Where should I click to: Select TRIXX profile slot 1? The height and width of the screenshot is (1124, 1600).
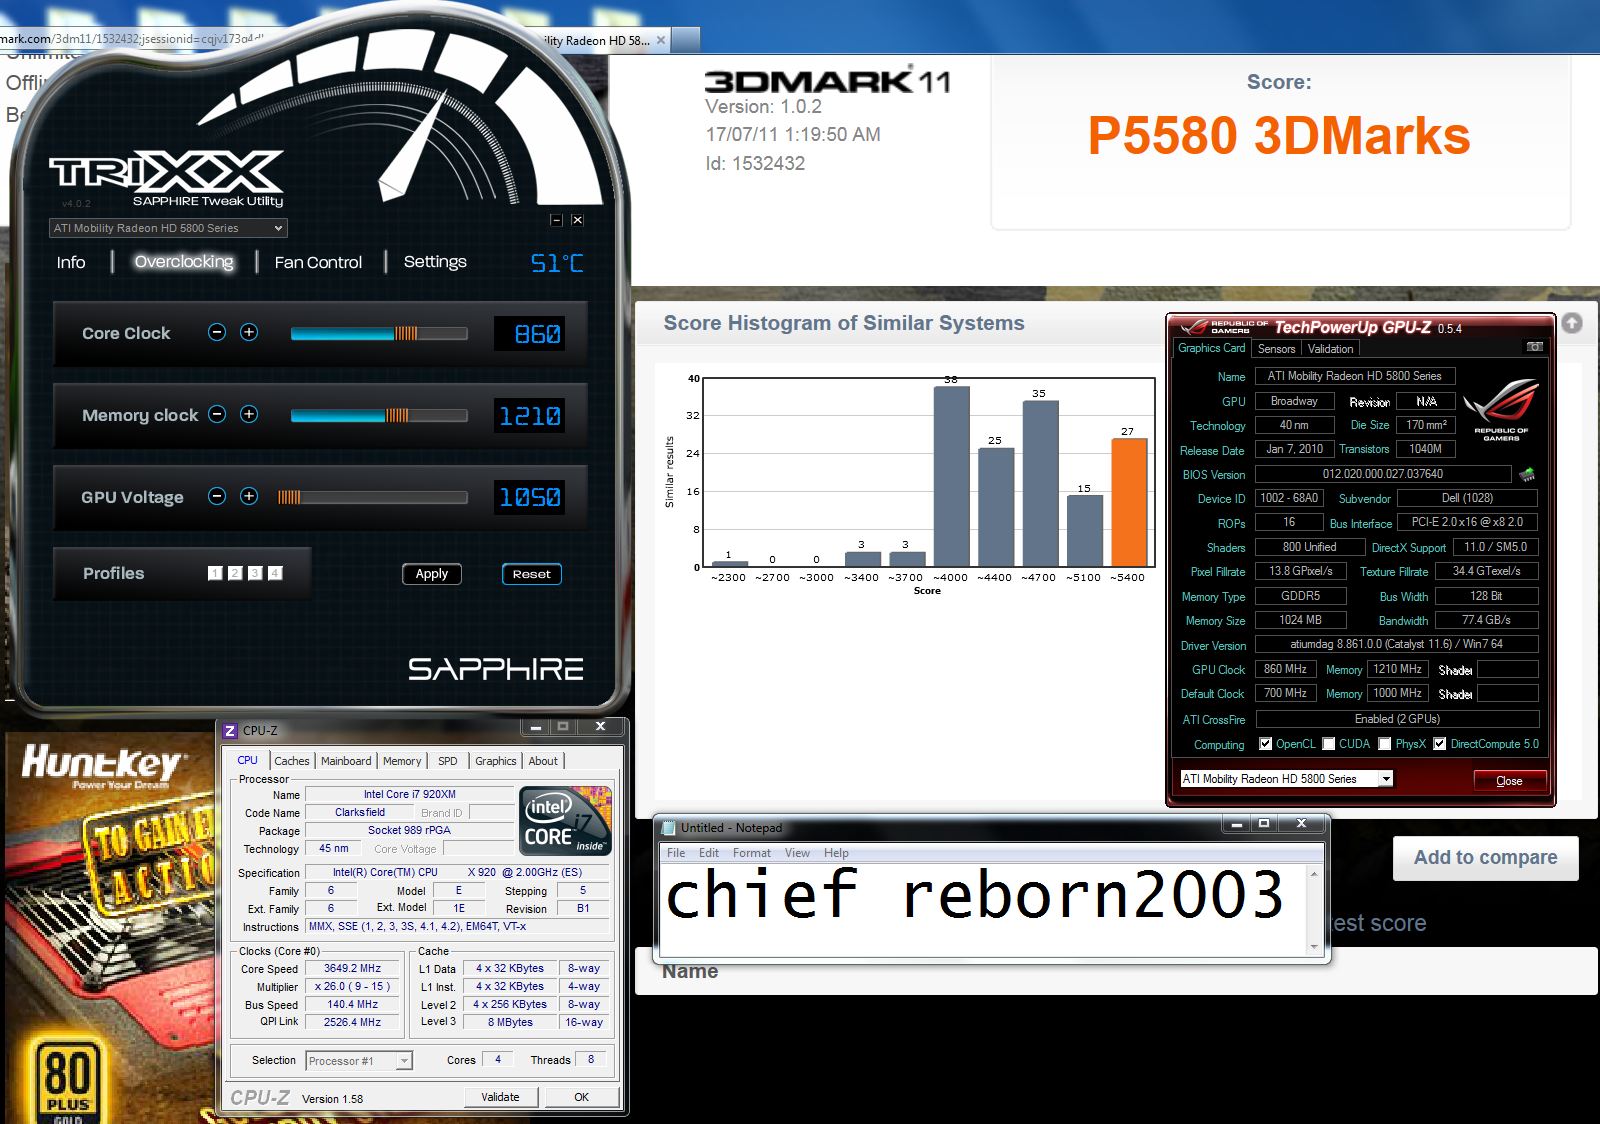coord(215,573)
